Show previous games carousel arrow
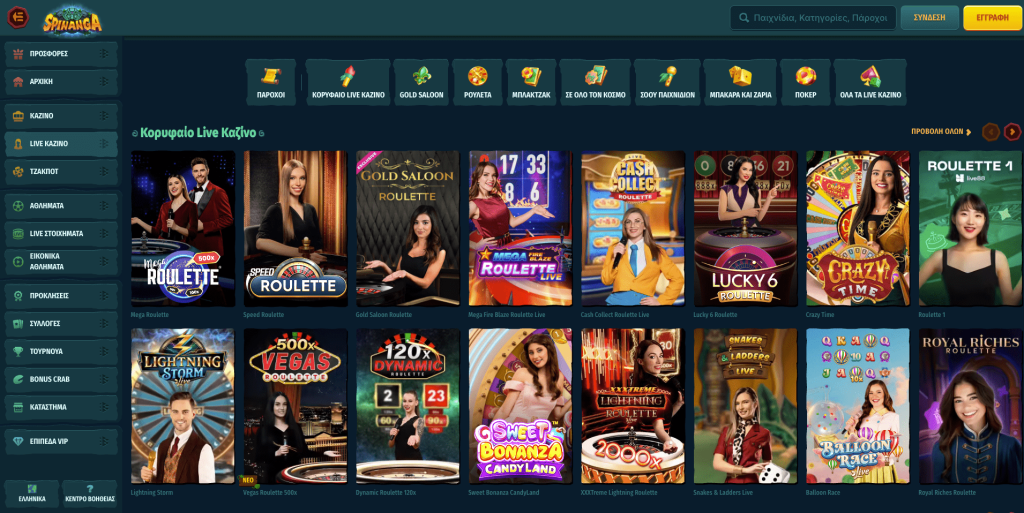Screen dimensions: 1024x513 991,132
